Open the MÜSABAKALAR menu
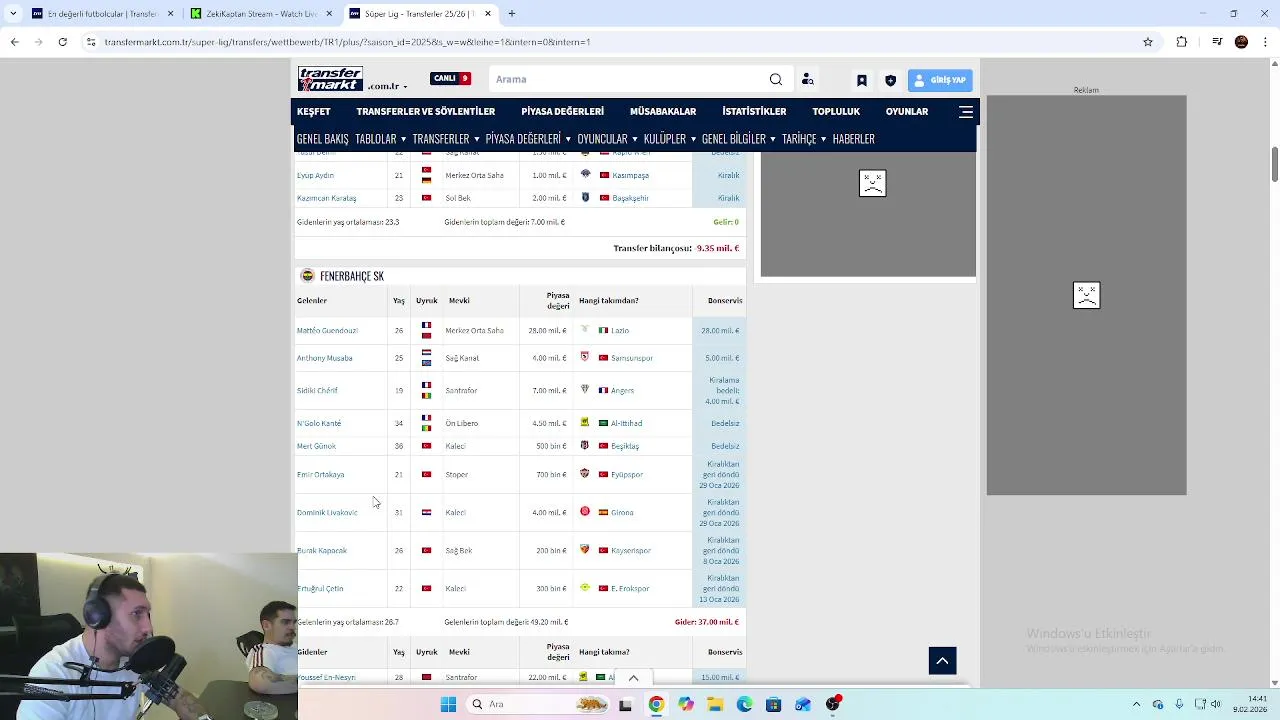 (662, 111)
